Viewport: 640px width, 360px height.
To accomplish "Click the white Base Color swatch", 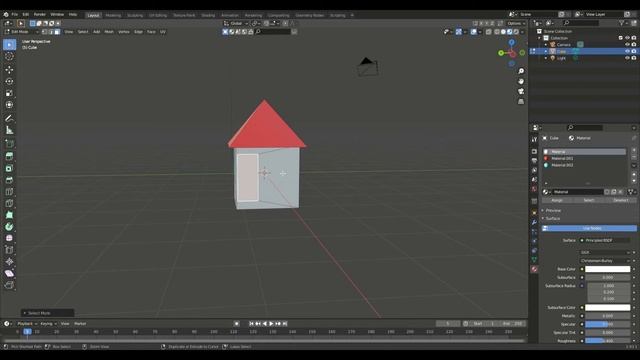I will click(607, 269).
